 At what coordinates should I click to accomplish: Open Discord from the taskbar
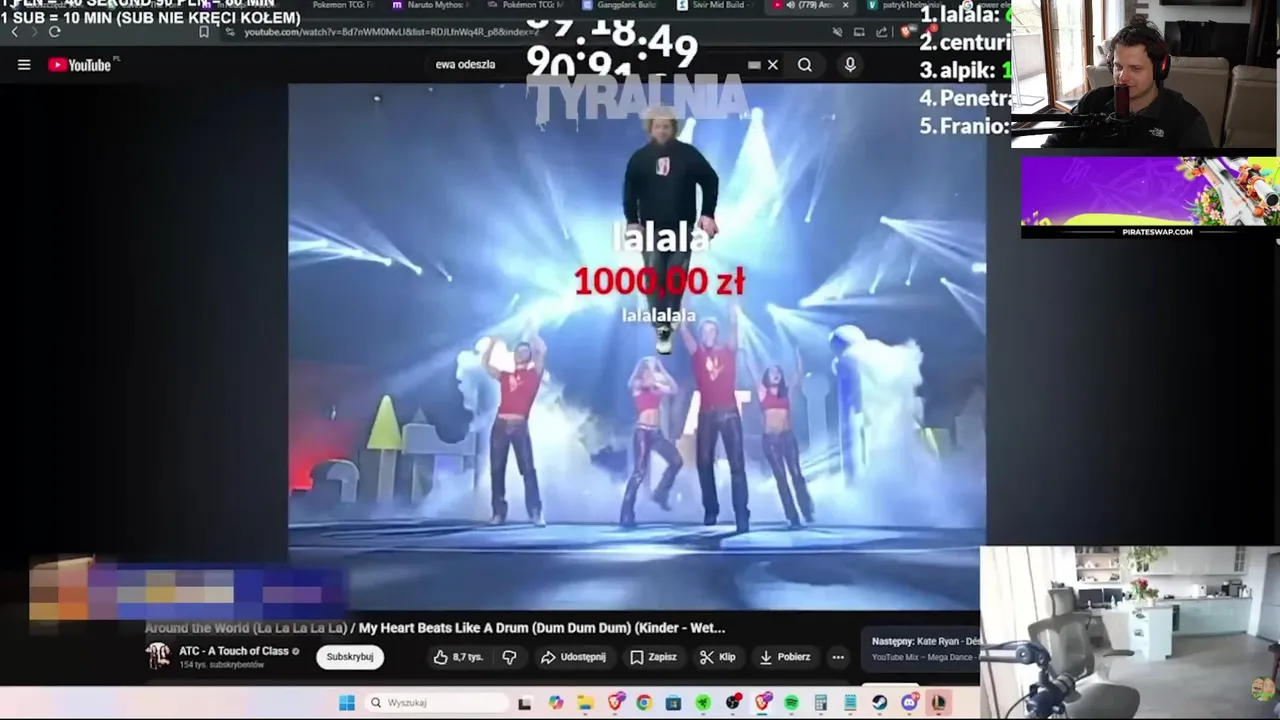[x=910, y=703]
